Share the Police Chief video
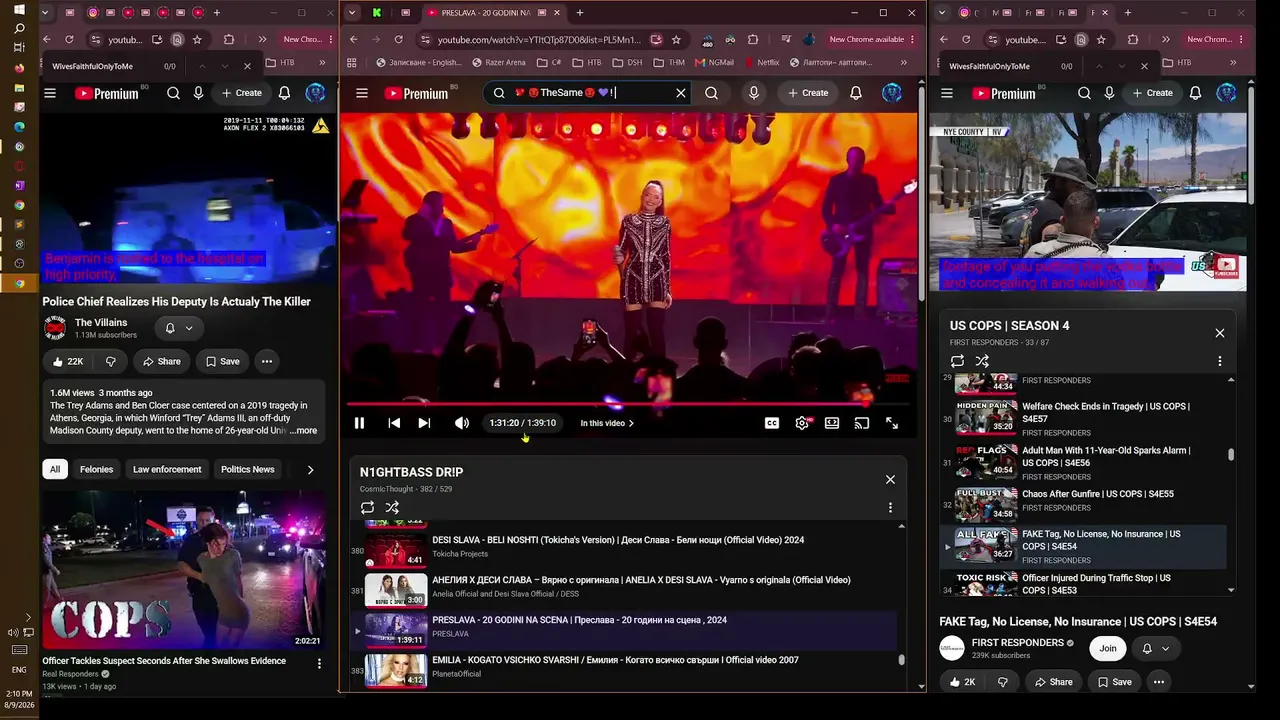This screenshot has width=1280, height=720. coord(161,361)
